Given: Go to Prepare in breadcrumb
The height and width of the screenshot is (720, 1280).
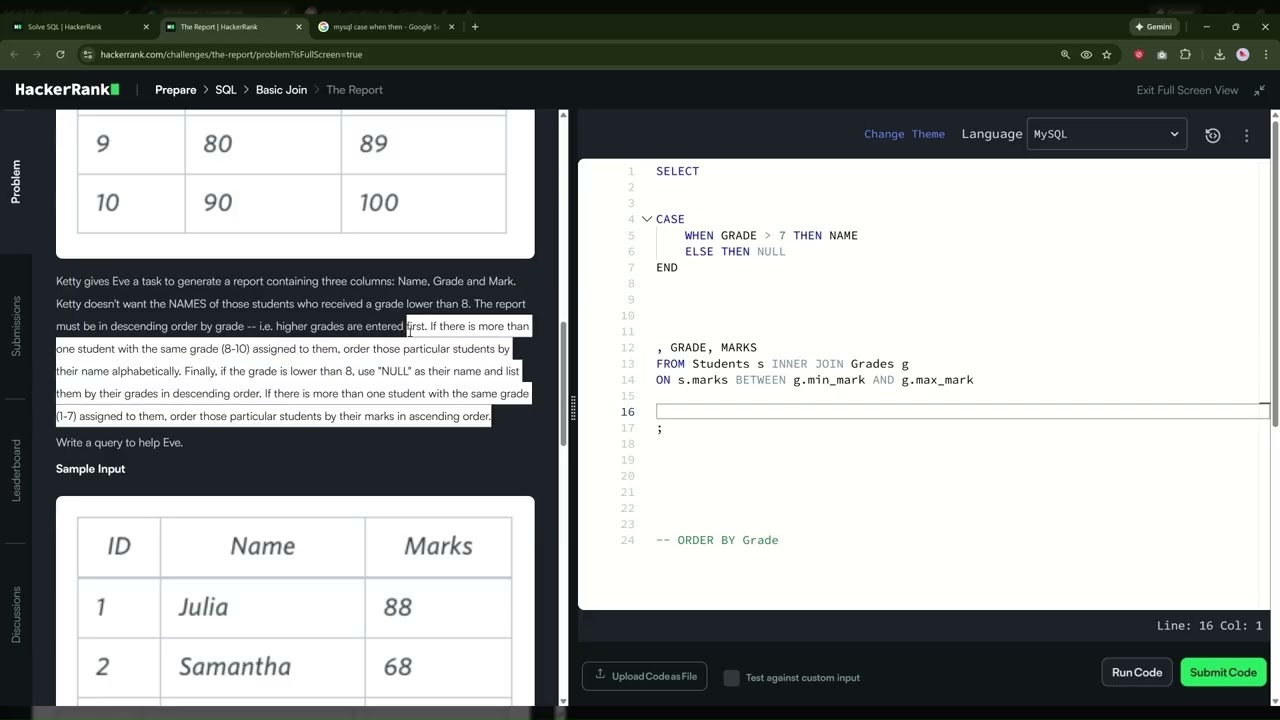Looking at the screenshot, I should pyautogui.click(x=175, y=90).
